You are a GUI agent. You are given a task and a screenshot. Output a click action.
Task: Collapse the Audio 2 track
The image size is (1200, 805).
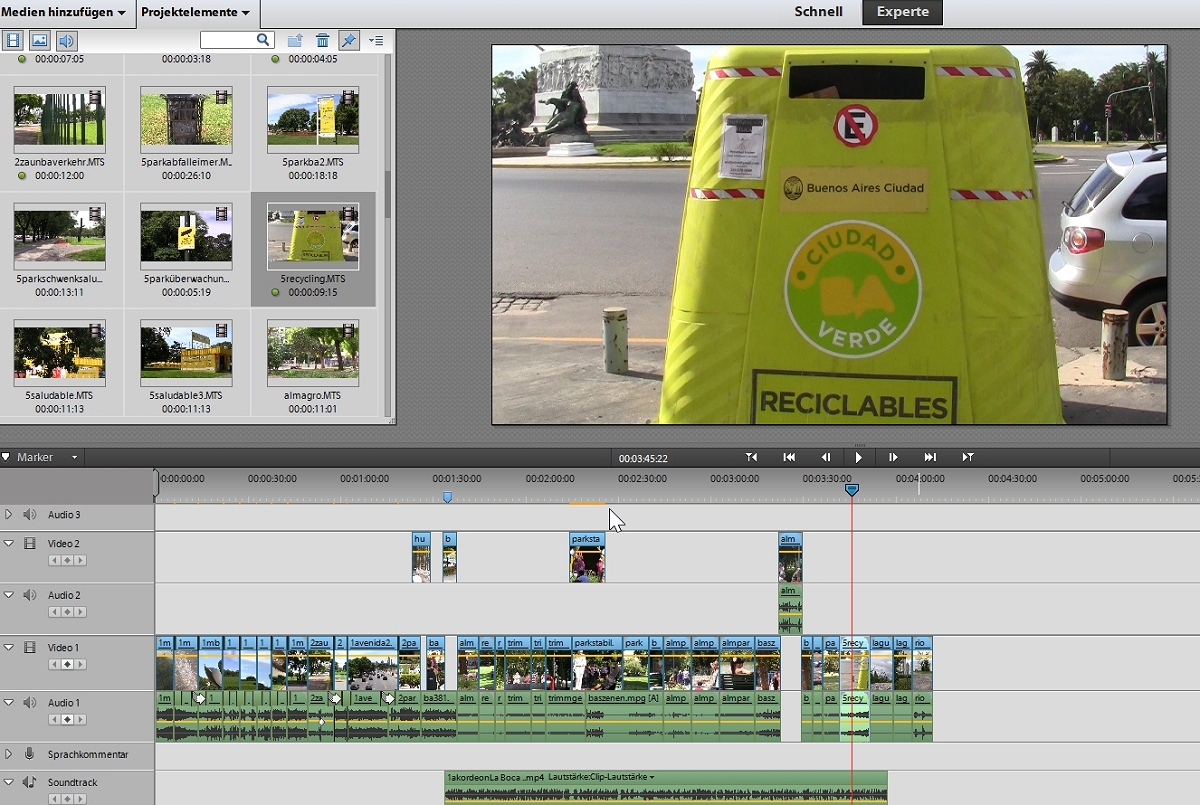[9, 595]
